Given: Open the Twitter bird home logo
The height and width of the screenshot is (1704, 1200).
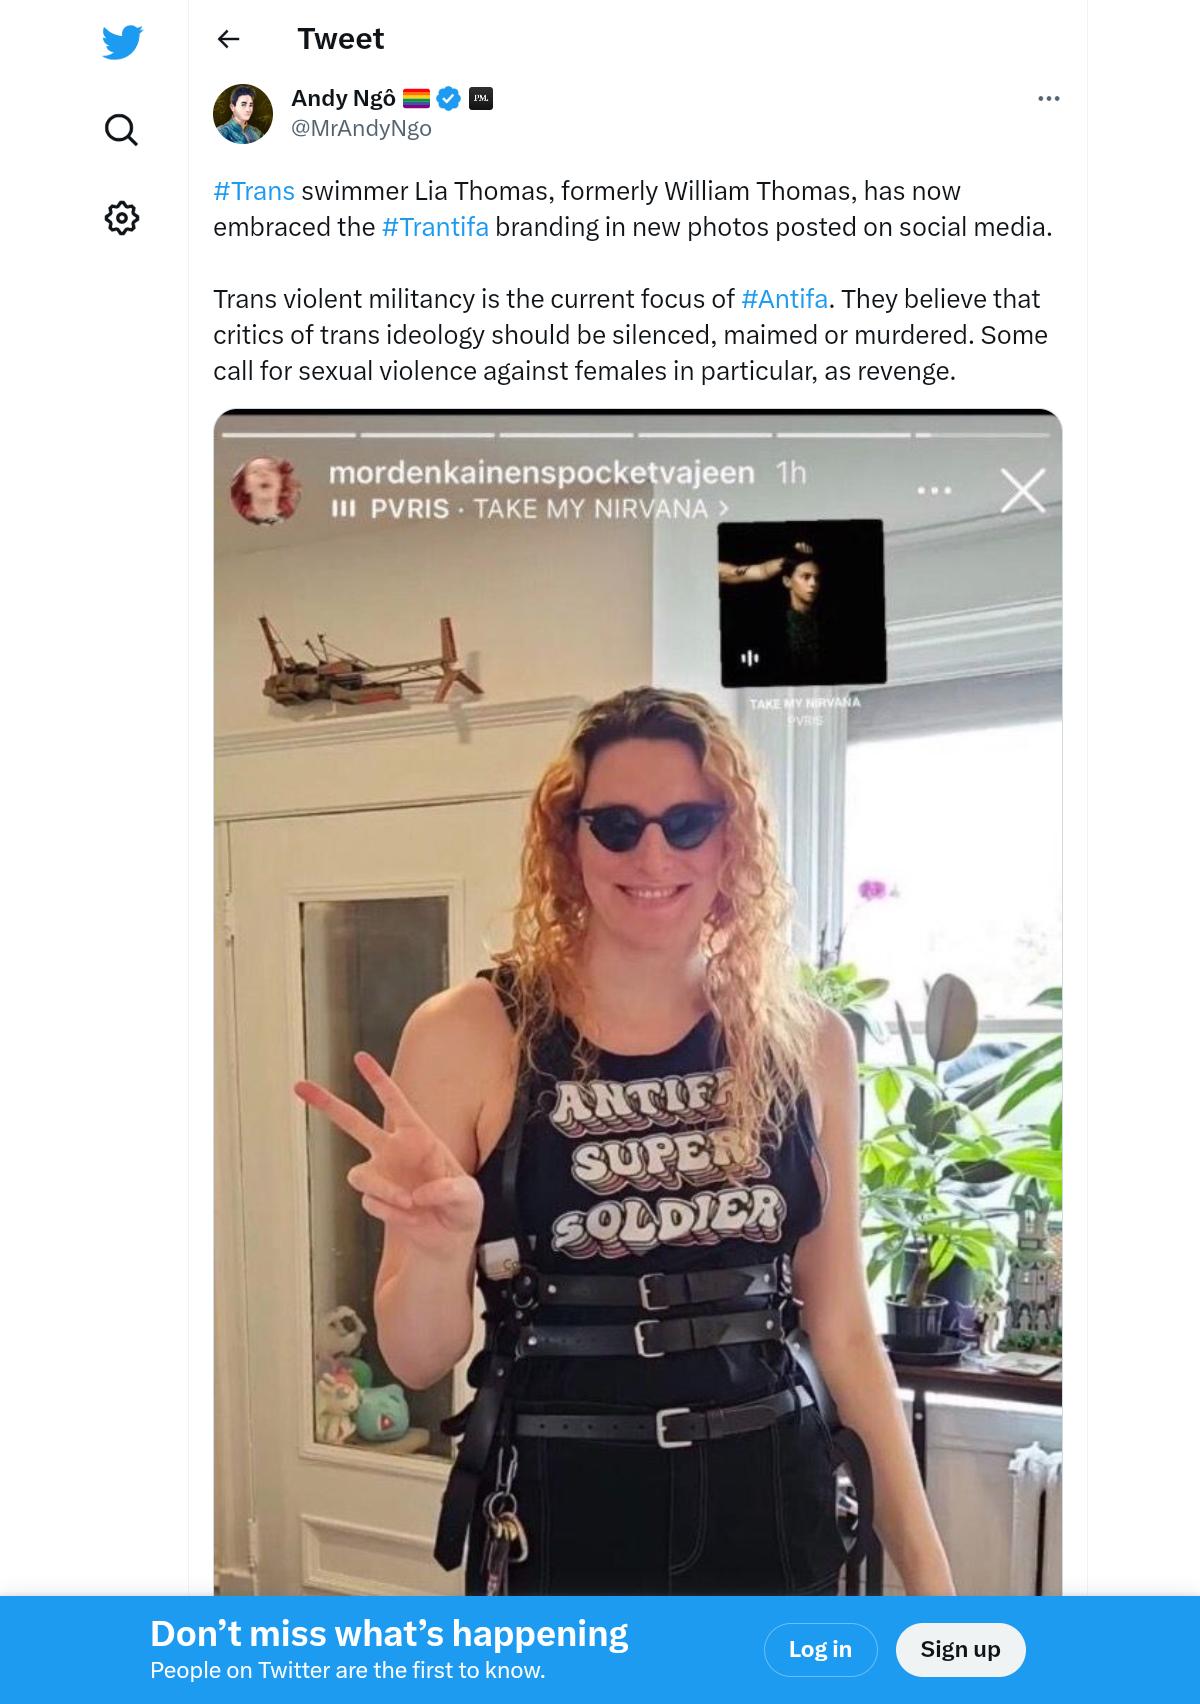Looking at the screenshot, I should click(x=122, y=42).
